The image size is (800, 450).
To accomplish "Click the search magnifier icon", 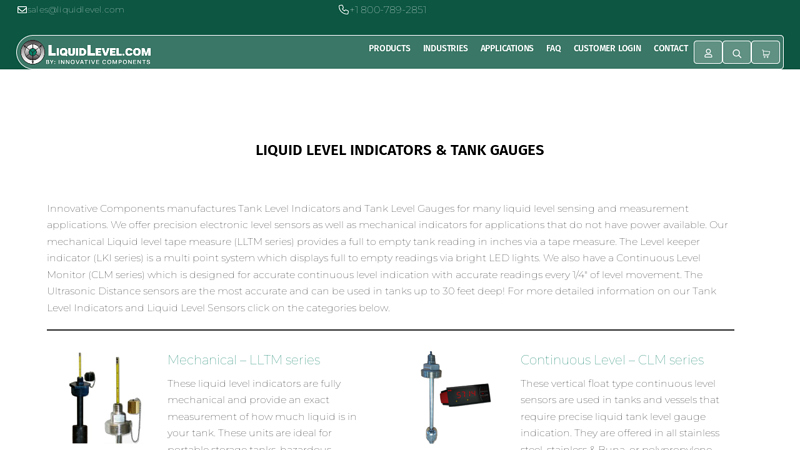I will pyautogui.click(x=737, y=53).
